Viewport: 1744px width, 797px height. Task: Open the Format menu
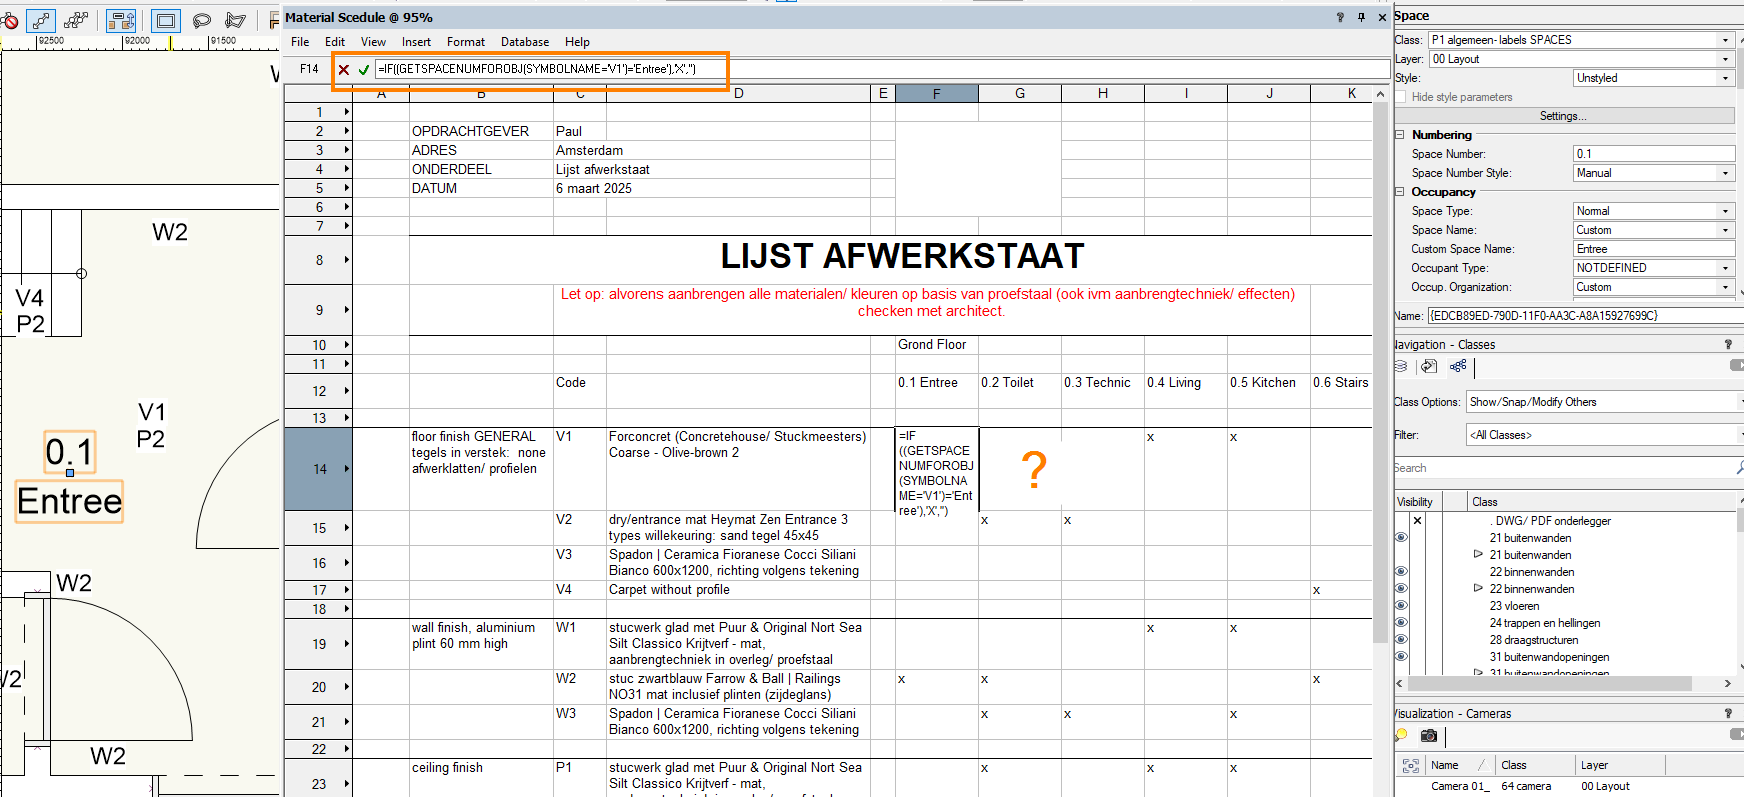(465, 42)
